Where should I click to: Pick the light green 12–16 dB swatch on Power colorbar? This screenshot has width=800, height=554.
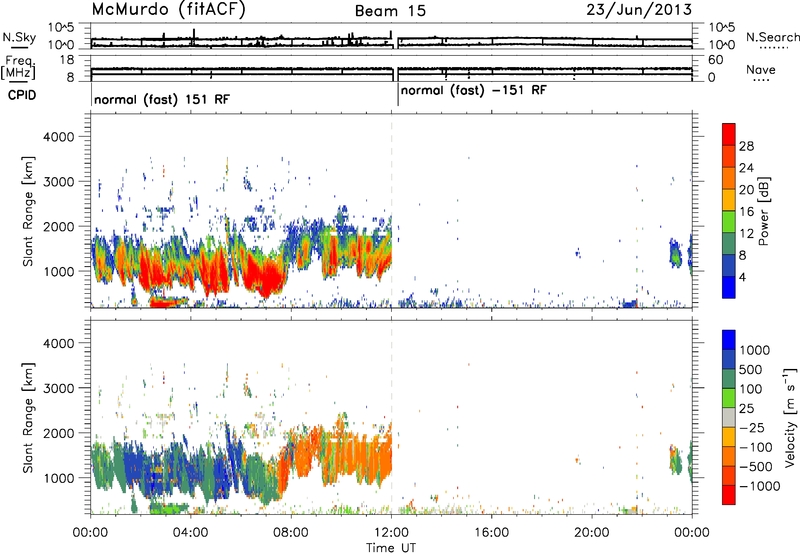(729, 221)
